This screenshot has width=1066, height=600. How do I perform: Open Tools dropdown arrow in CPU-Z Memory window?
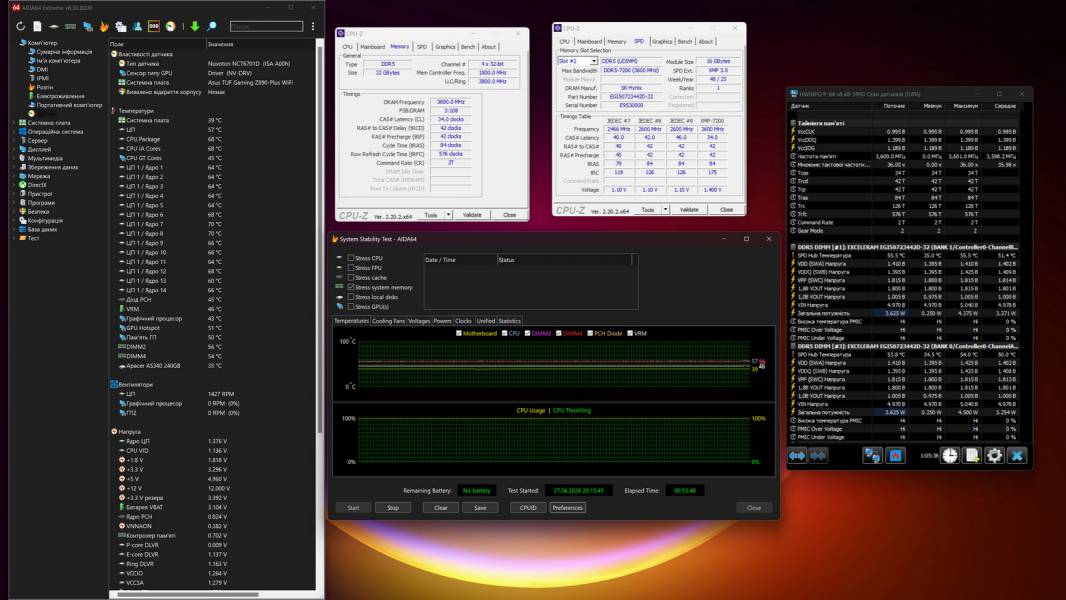click(x=448, y=215)
